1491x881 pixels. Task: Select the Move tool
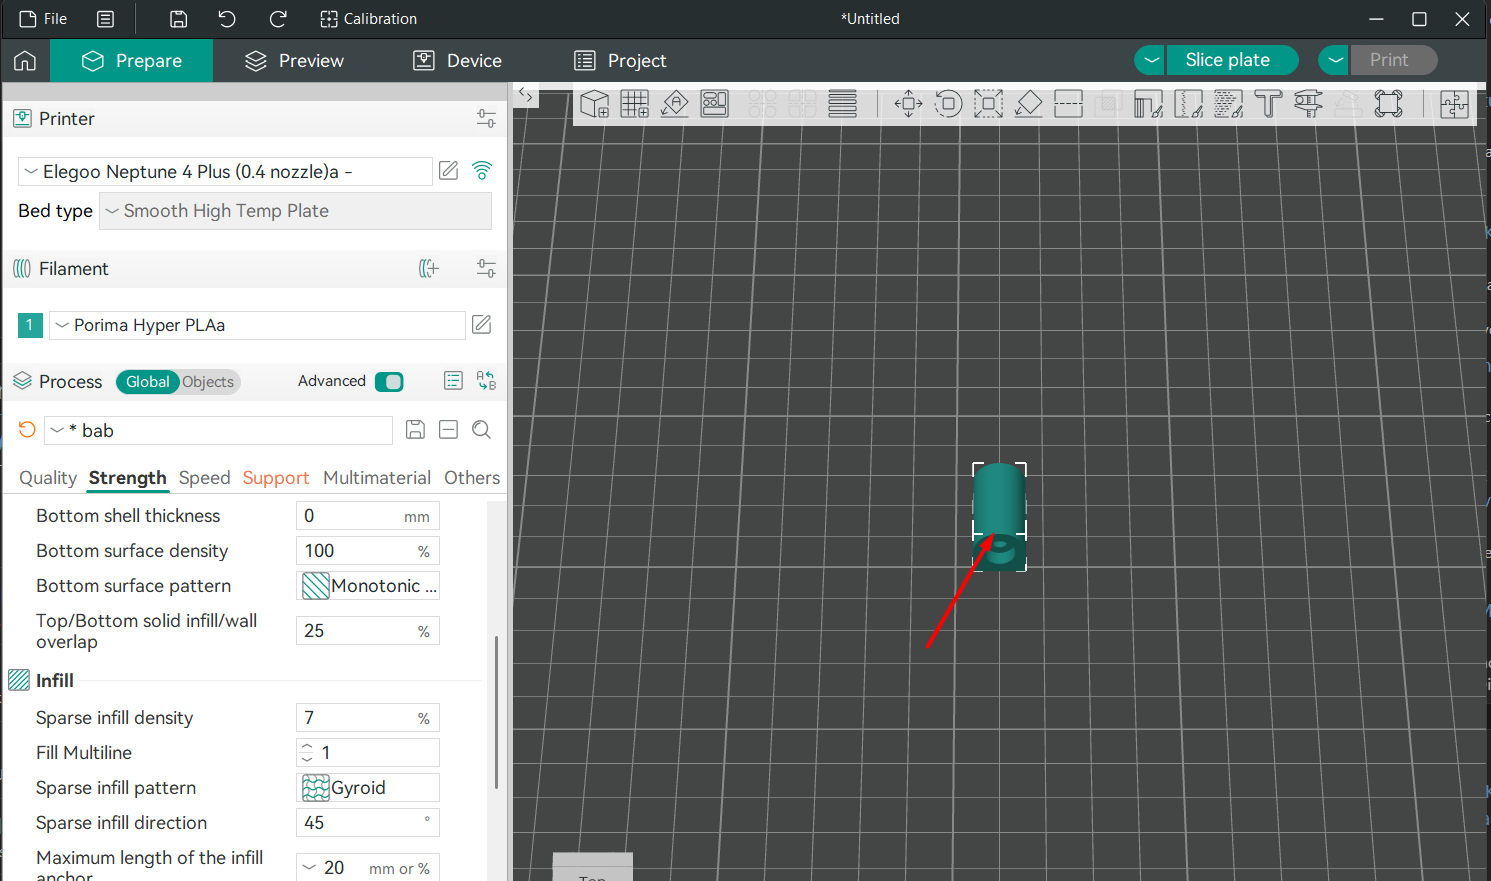click(x=908, y=104)
